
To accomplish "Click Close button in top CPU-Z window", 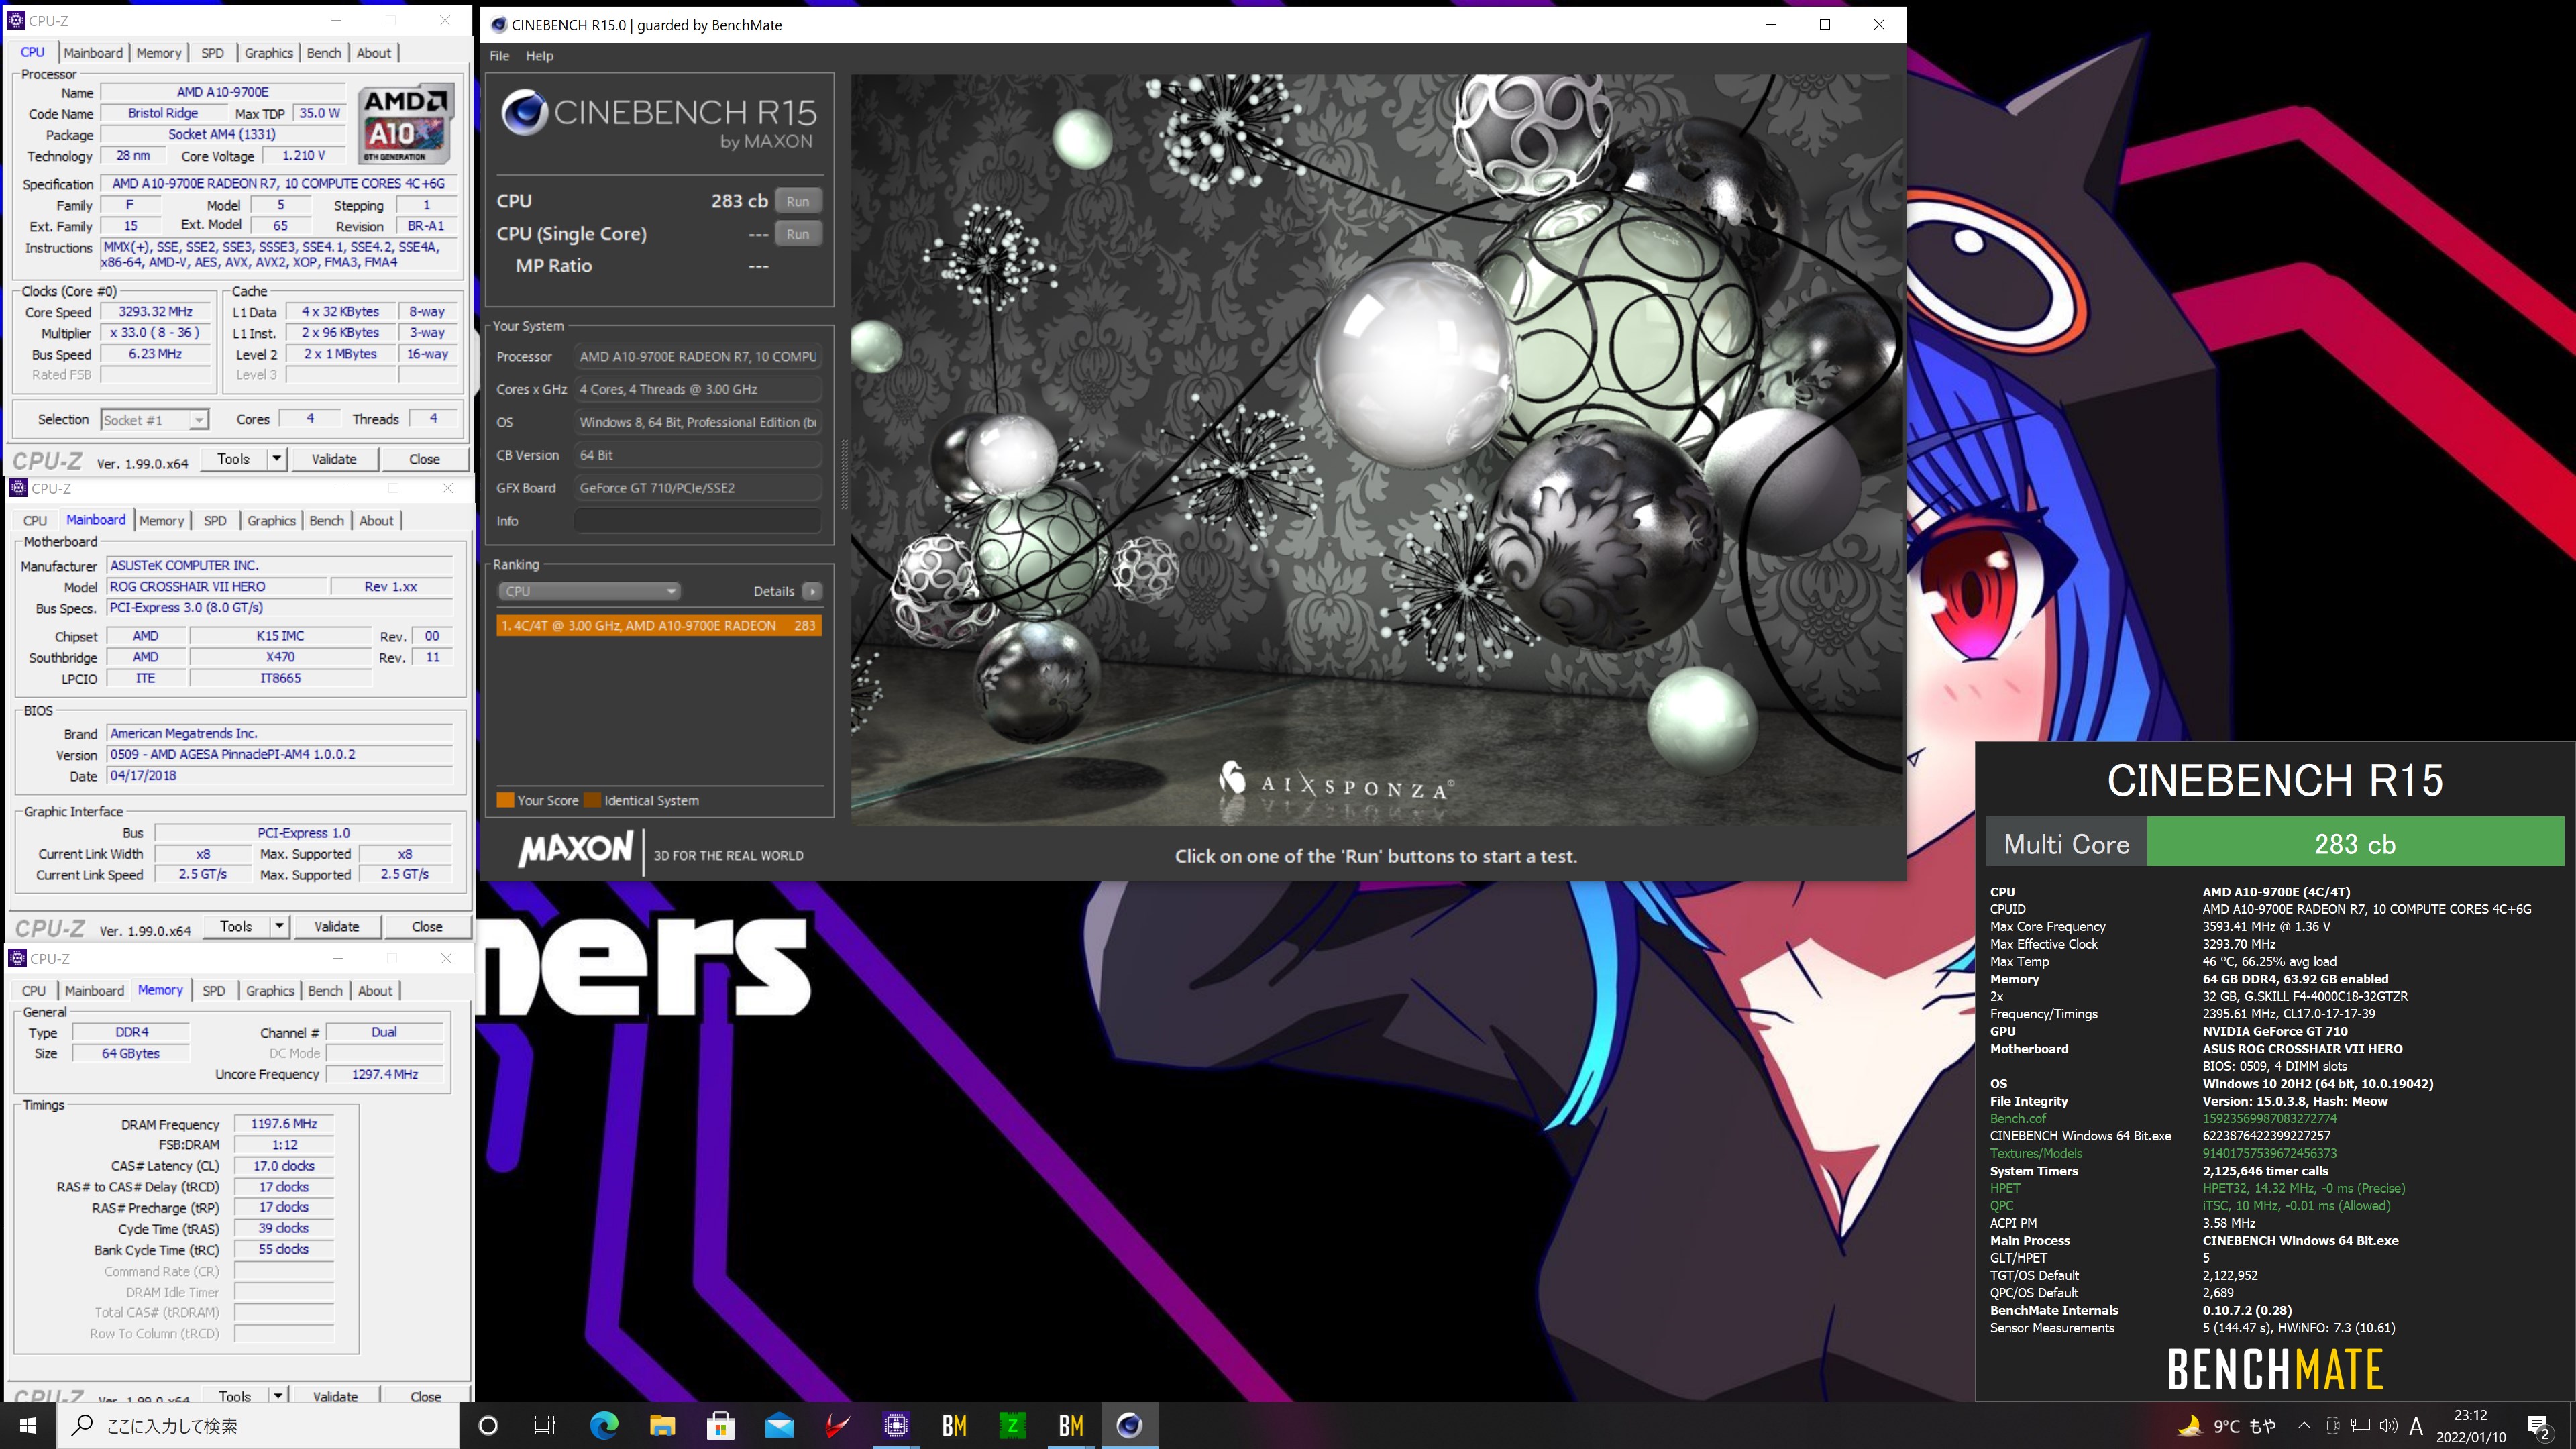I will pos(424,459).
